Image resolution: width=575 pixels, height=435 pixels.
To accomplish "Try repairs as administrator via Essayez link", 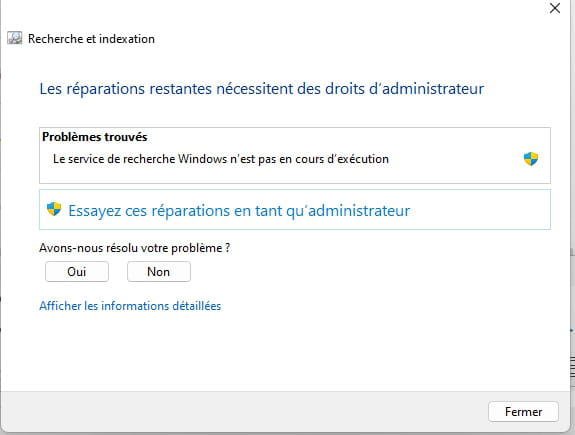I will 239,211.
